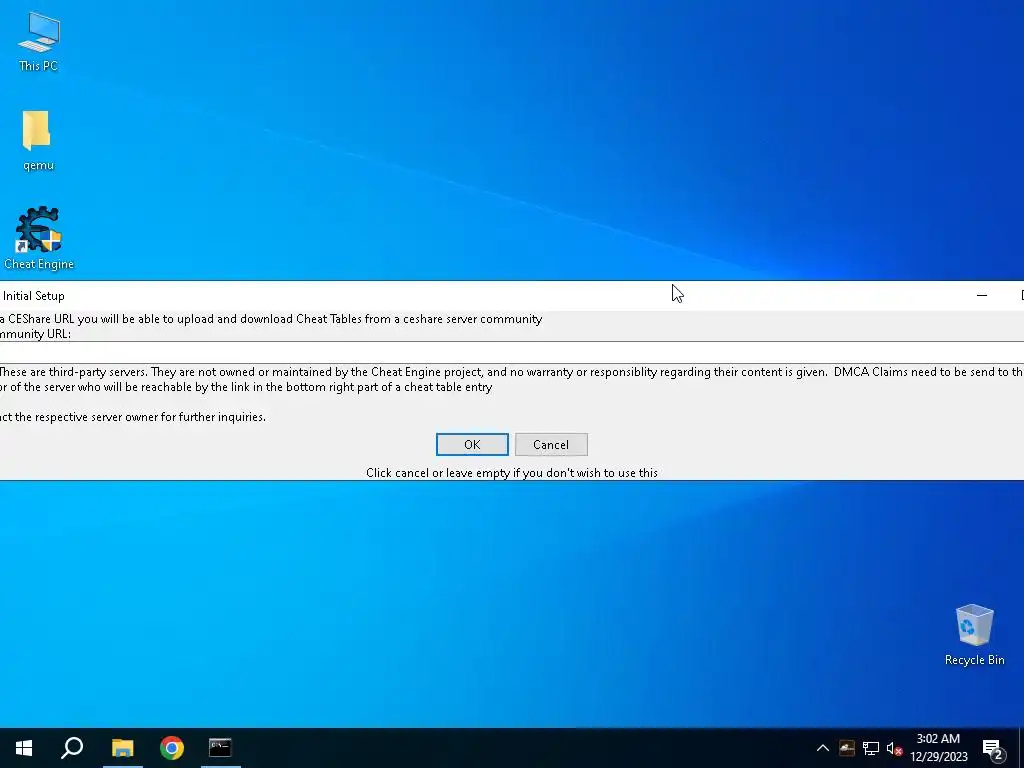Switch to Command Prompt taskbar window

[220, 748]
